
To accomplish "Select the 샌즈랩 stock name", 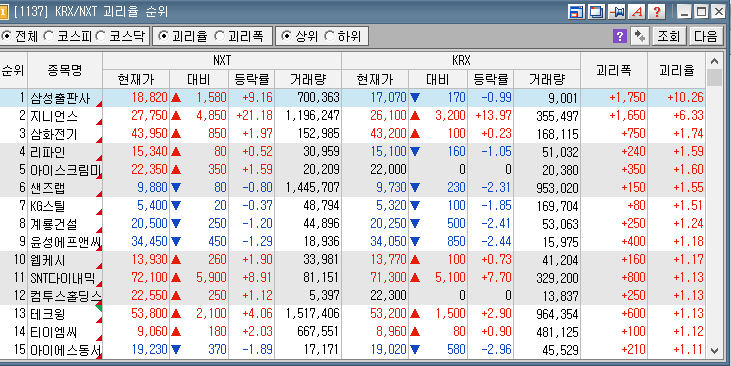I will pyautogui.click(x=48, y=188).
